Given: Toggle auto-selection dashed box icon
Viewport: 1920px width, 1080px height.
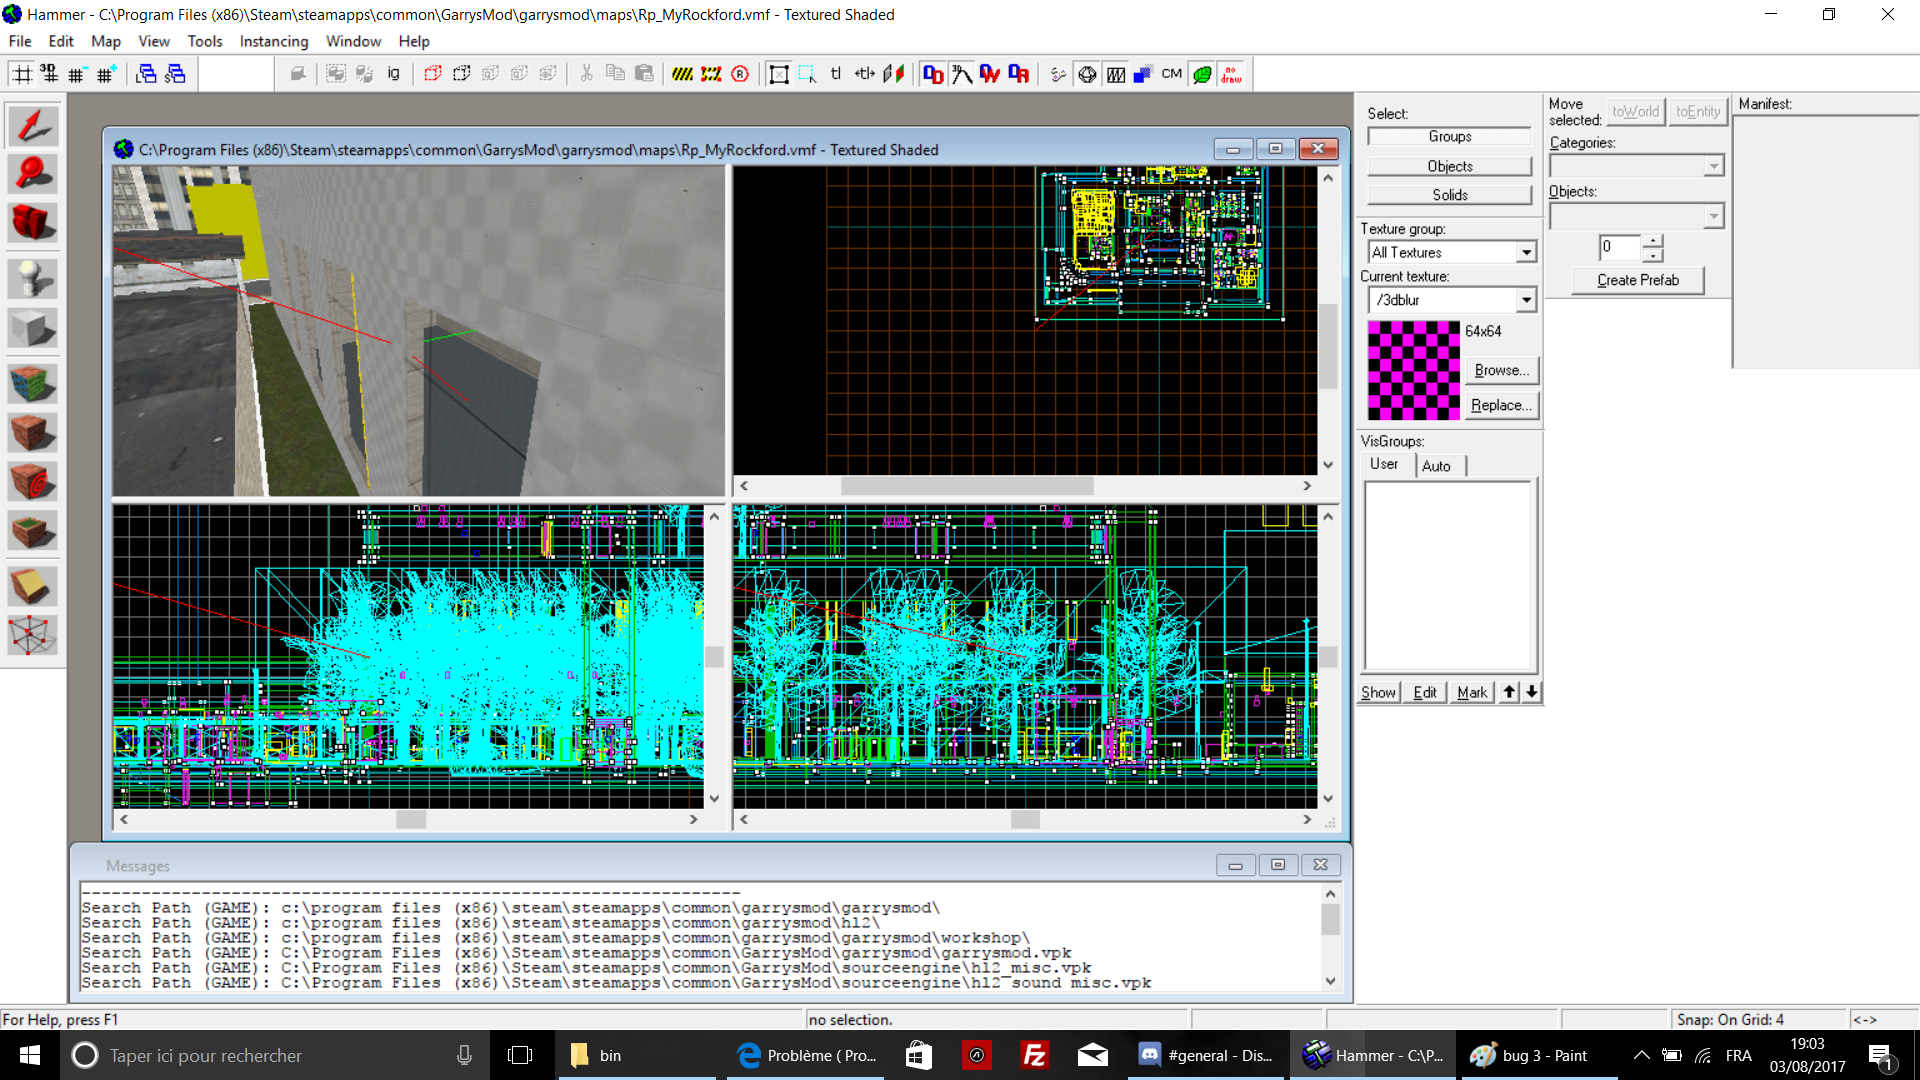Looking at the screenshot, I should [807, 74].
